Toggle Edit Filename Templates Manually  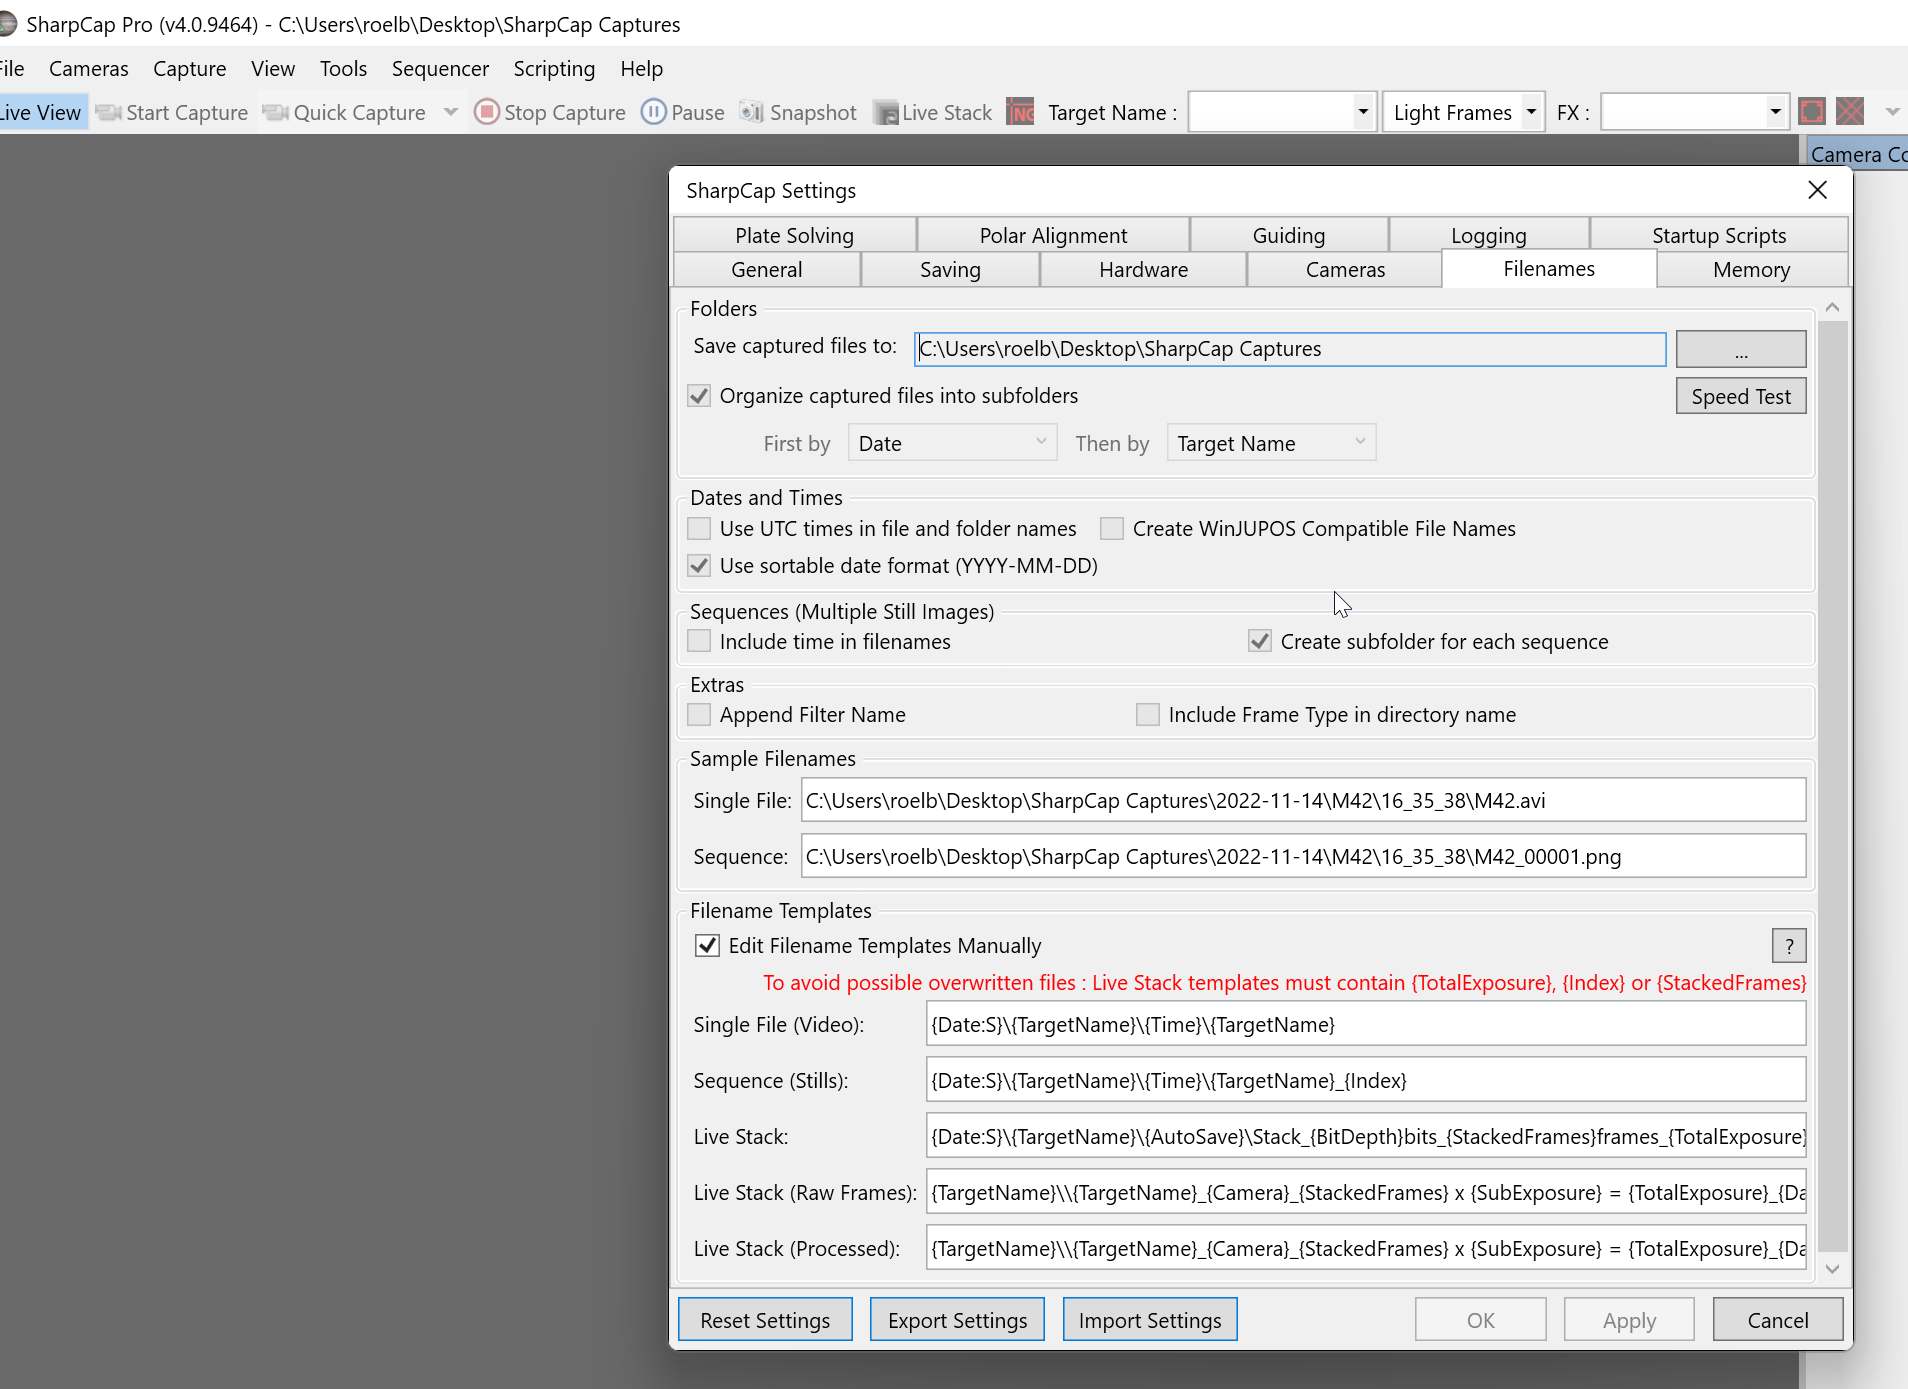pos(707,945)
